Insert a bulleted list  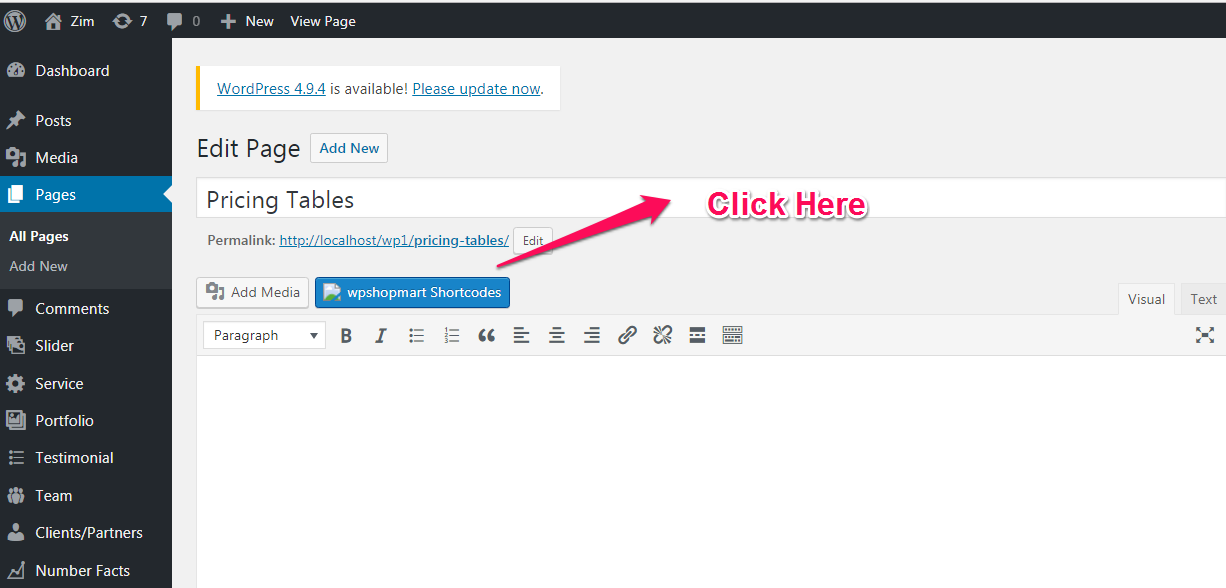(x=417, y=336)
